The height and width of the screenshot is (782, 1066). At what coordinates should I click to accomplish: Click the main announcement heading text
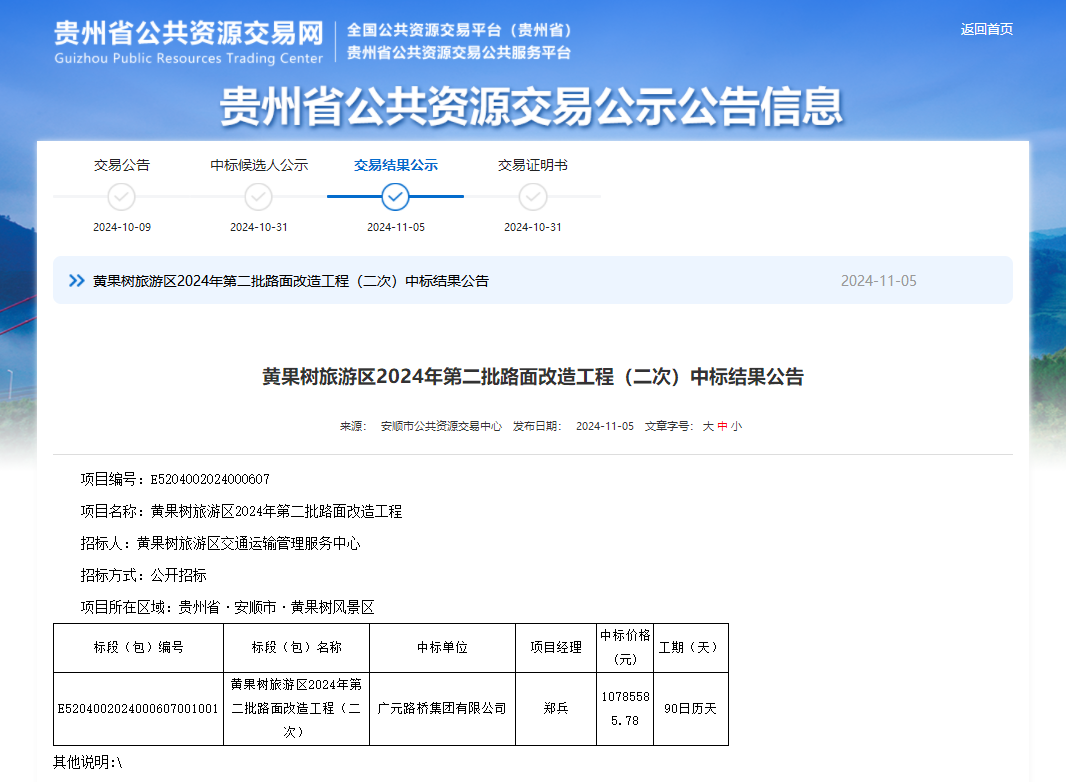(532, 377)
